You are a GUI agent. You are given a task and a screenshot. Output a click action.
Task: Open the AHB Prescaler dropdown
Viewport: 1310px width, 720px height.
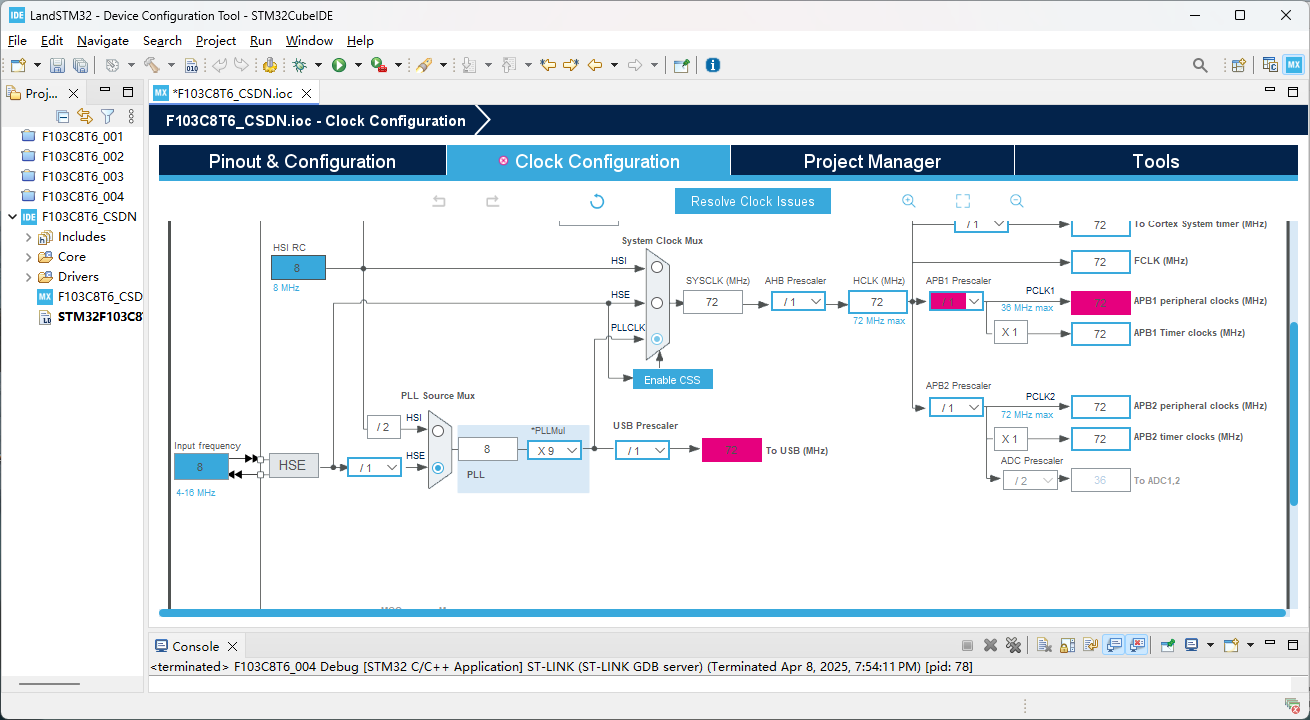[x=798, y=301]
